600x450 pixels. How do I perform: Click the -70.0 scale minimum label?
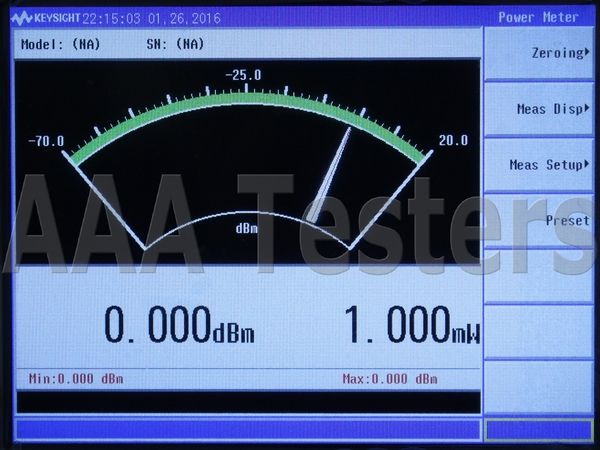click(x=46, y=141)
